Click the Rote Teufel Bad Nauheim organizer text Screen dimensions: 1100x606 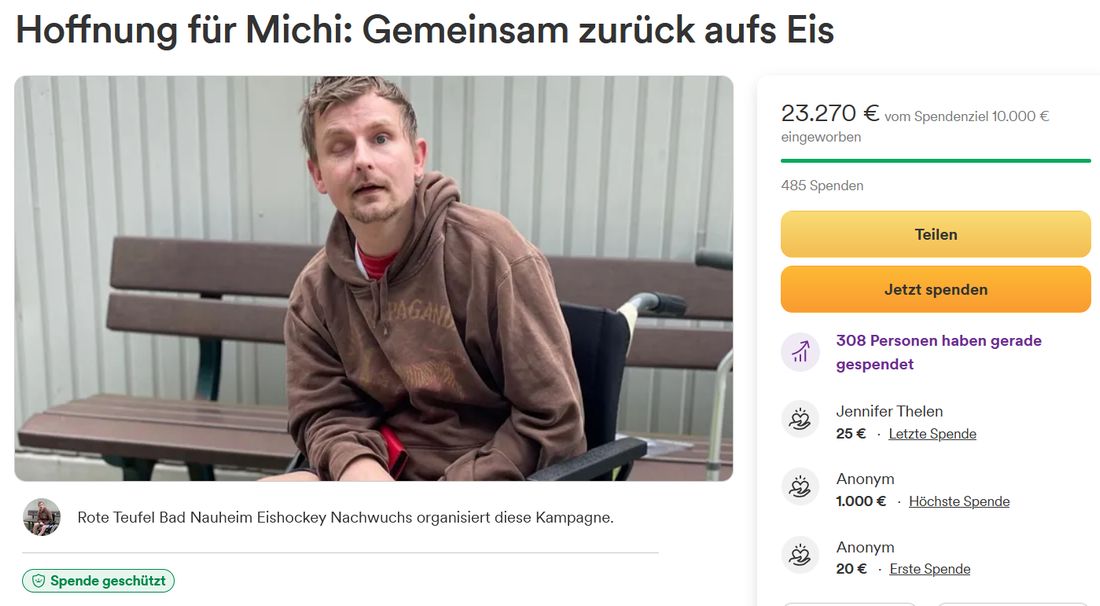[345, 518]
